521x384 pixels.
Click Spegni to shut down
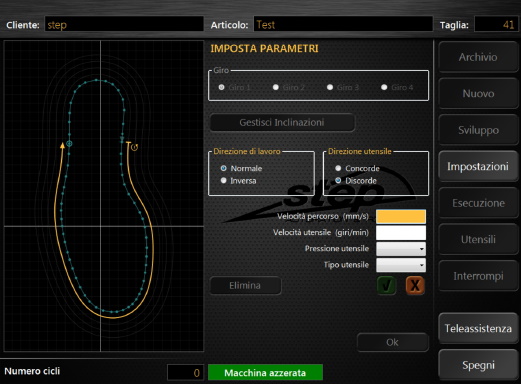pyautogui.click(x=478, y=365)
